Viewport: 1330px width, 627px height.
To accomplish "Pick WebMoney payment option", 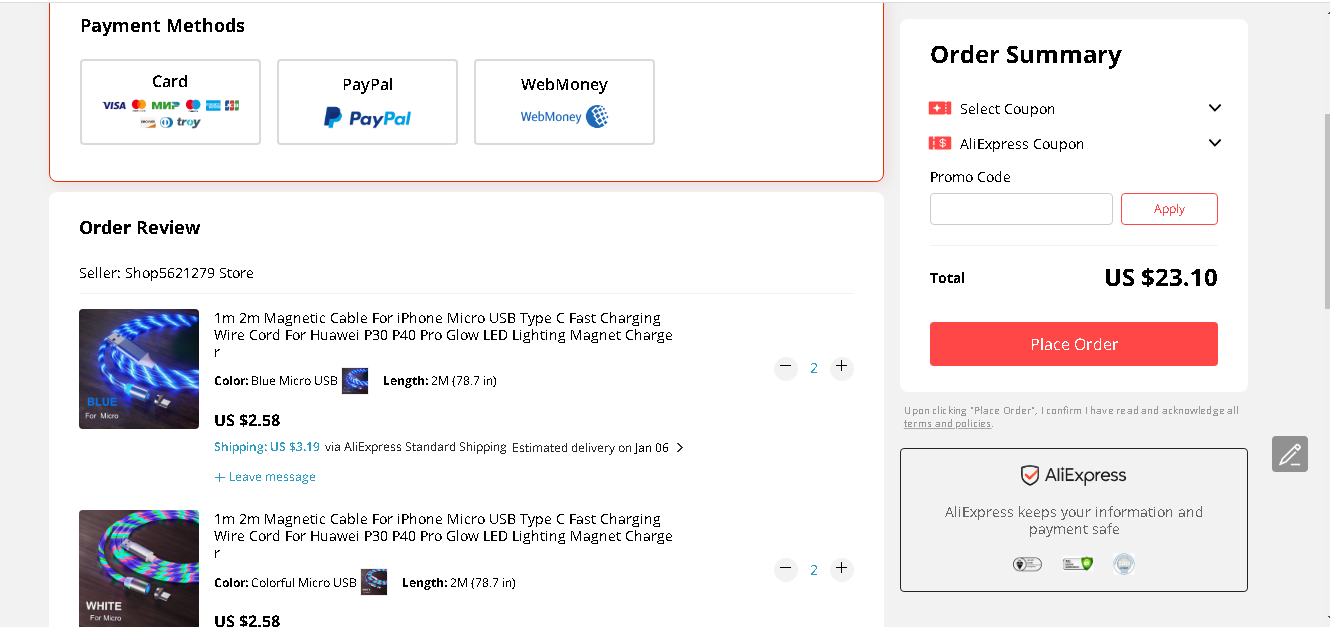I will coord(564,102).
